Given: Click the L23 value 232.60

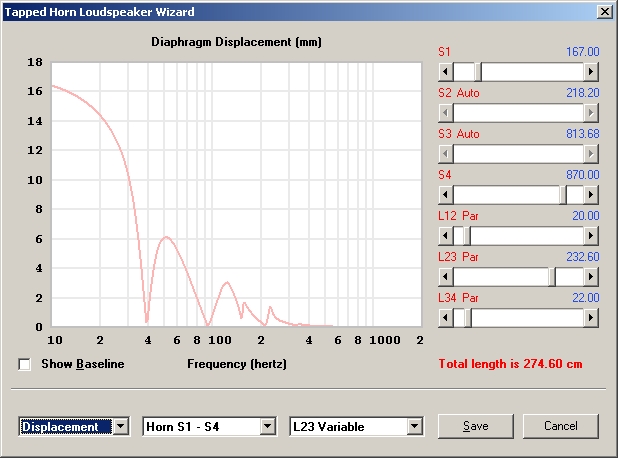Looking at the screenshot, I should pyautogui.click(x=583, y=257).
